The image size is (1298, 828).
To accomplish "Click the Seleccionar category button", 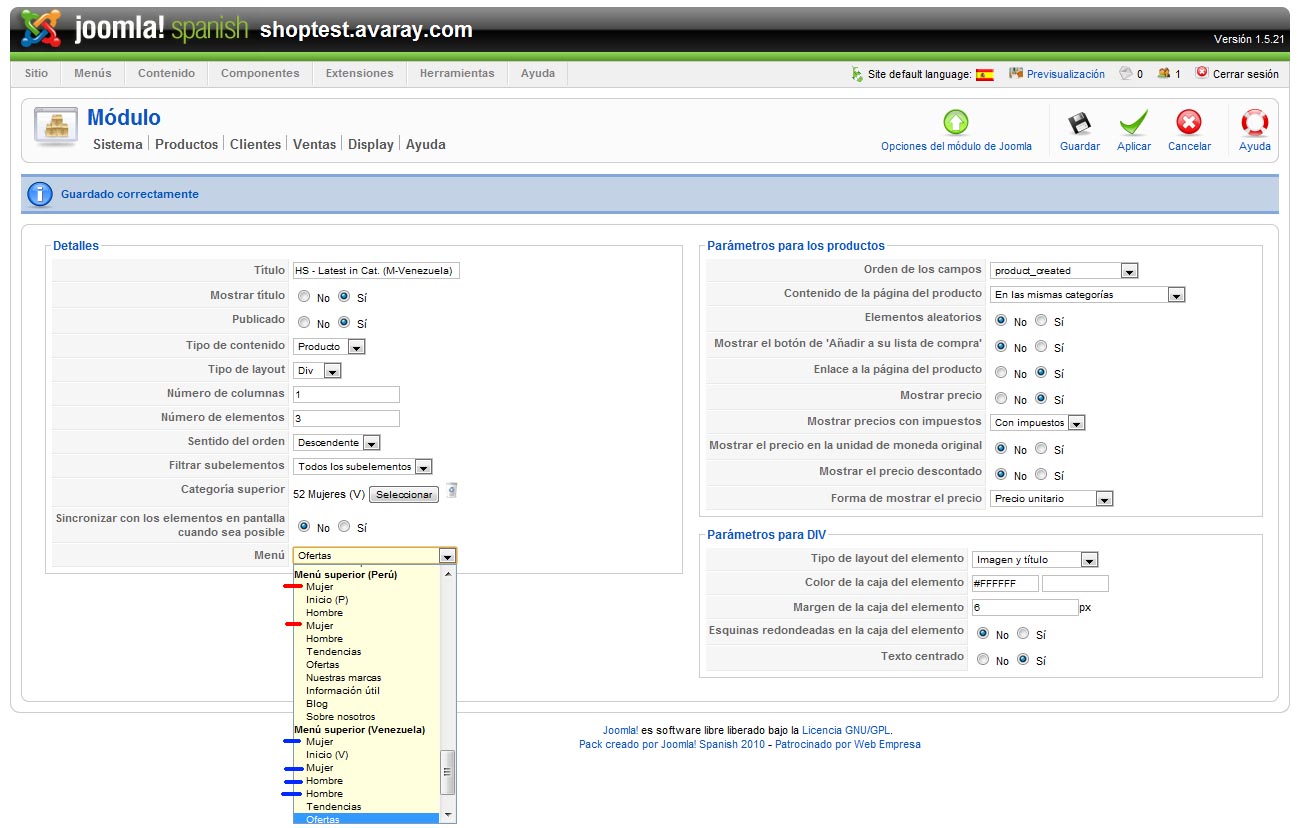I will pos(404,495).
